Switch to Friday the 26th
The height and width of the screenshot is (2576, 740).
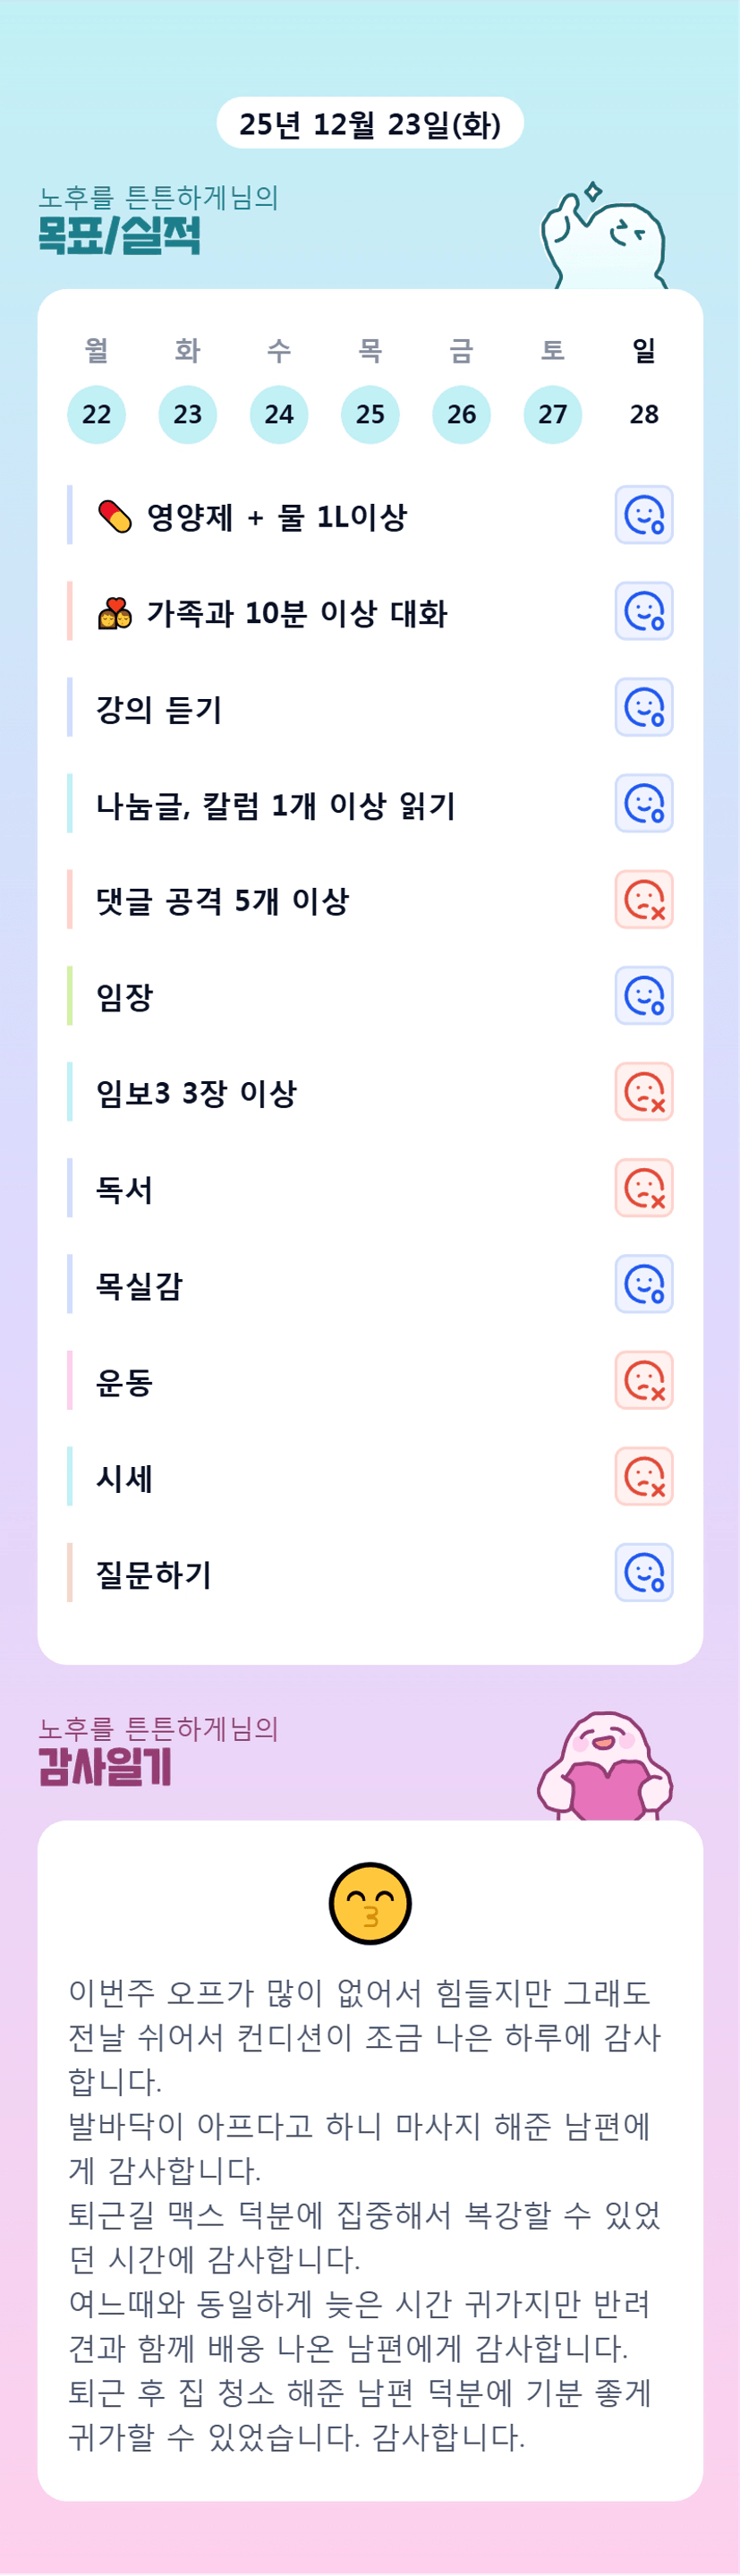[462, 414]
